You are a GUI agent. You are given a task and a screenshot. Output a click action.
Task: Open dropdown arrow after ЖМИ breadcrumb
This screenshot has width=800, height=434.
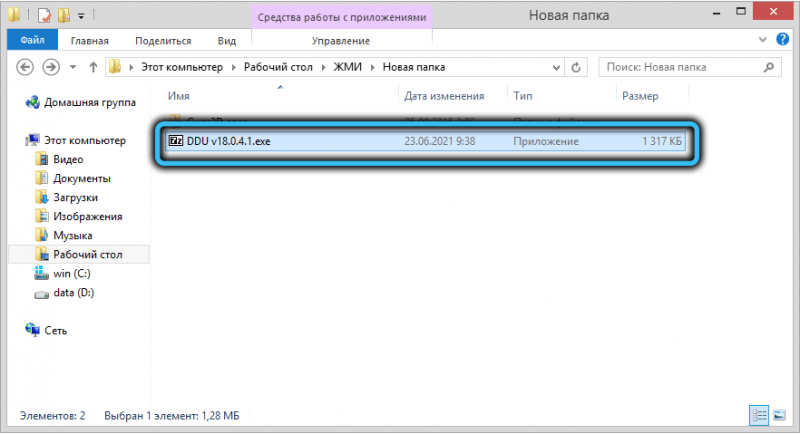coord(372,67)
